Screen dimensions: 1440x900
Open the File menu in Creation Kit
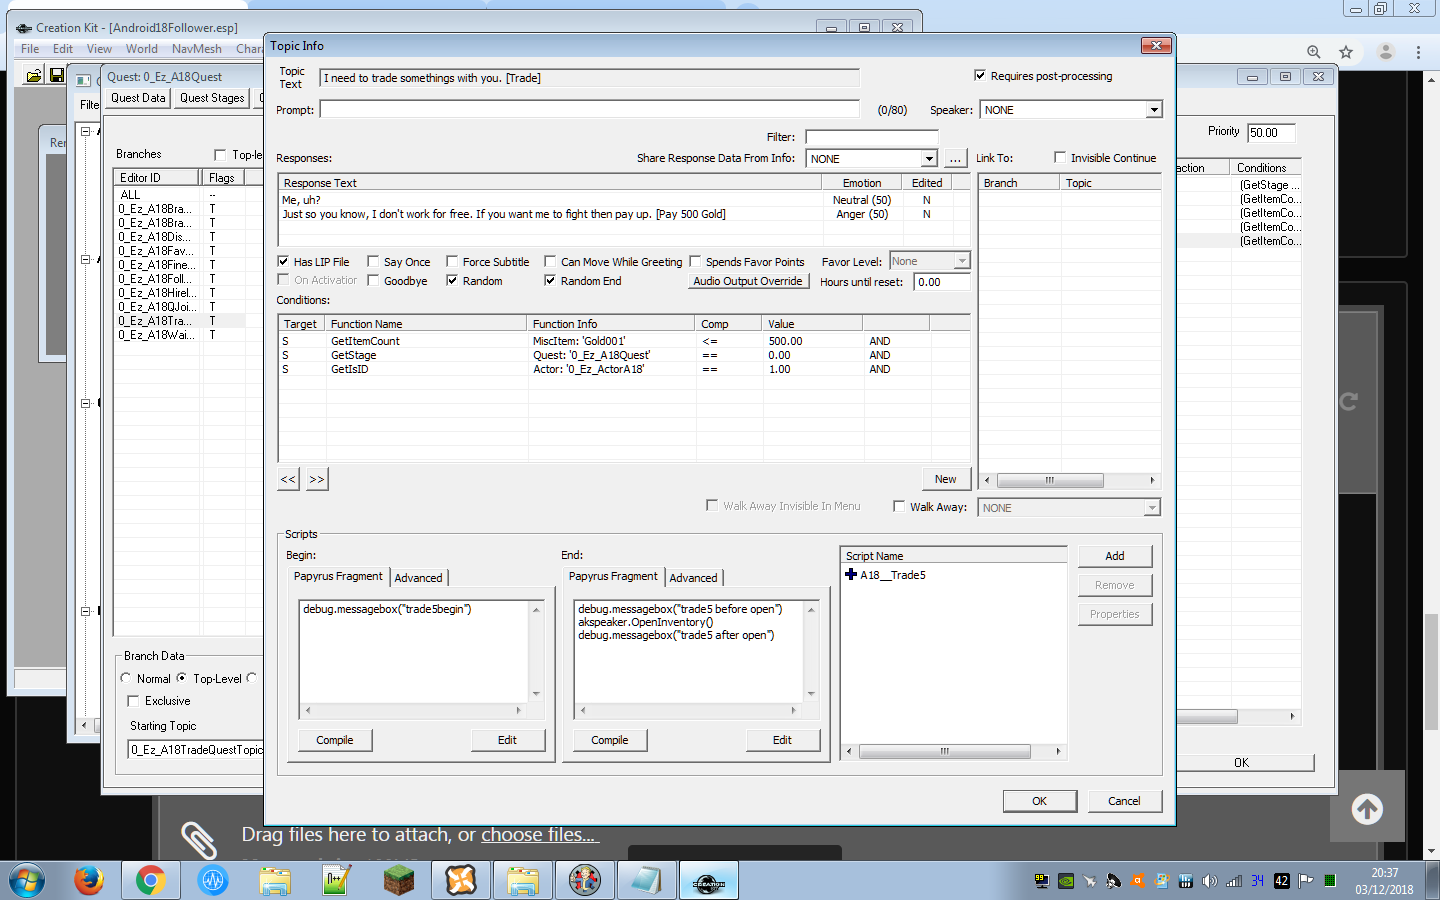[x=30, y=48]
